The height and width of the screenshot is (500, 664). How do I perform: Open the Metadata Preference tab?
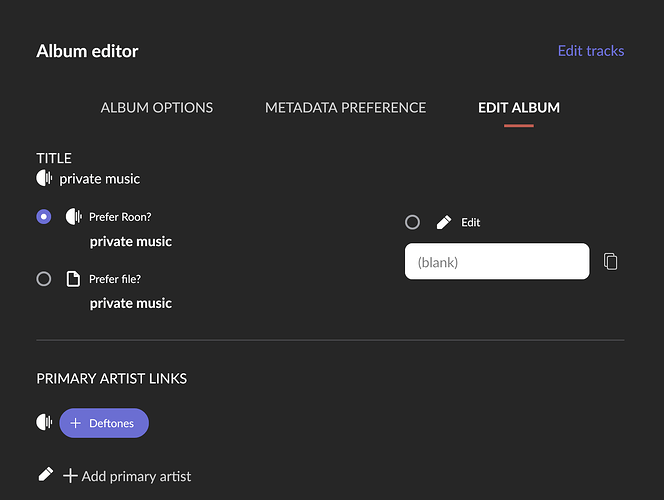point(345,108)
